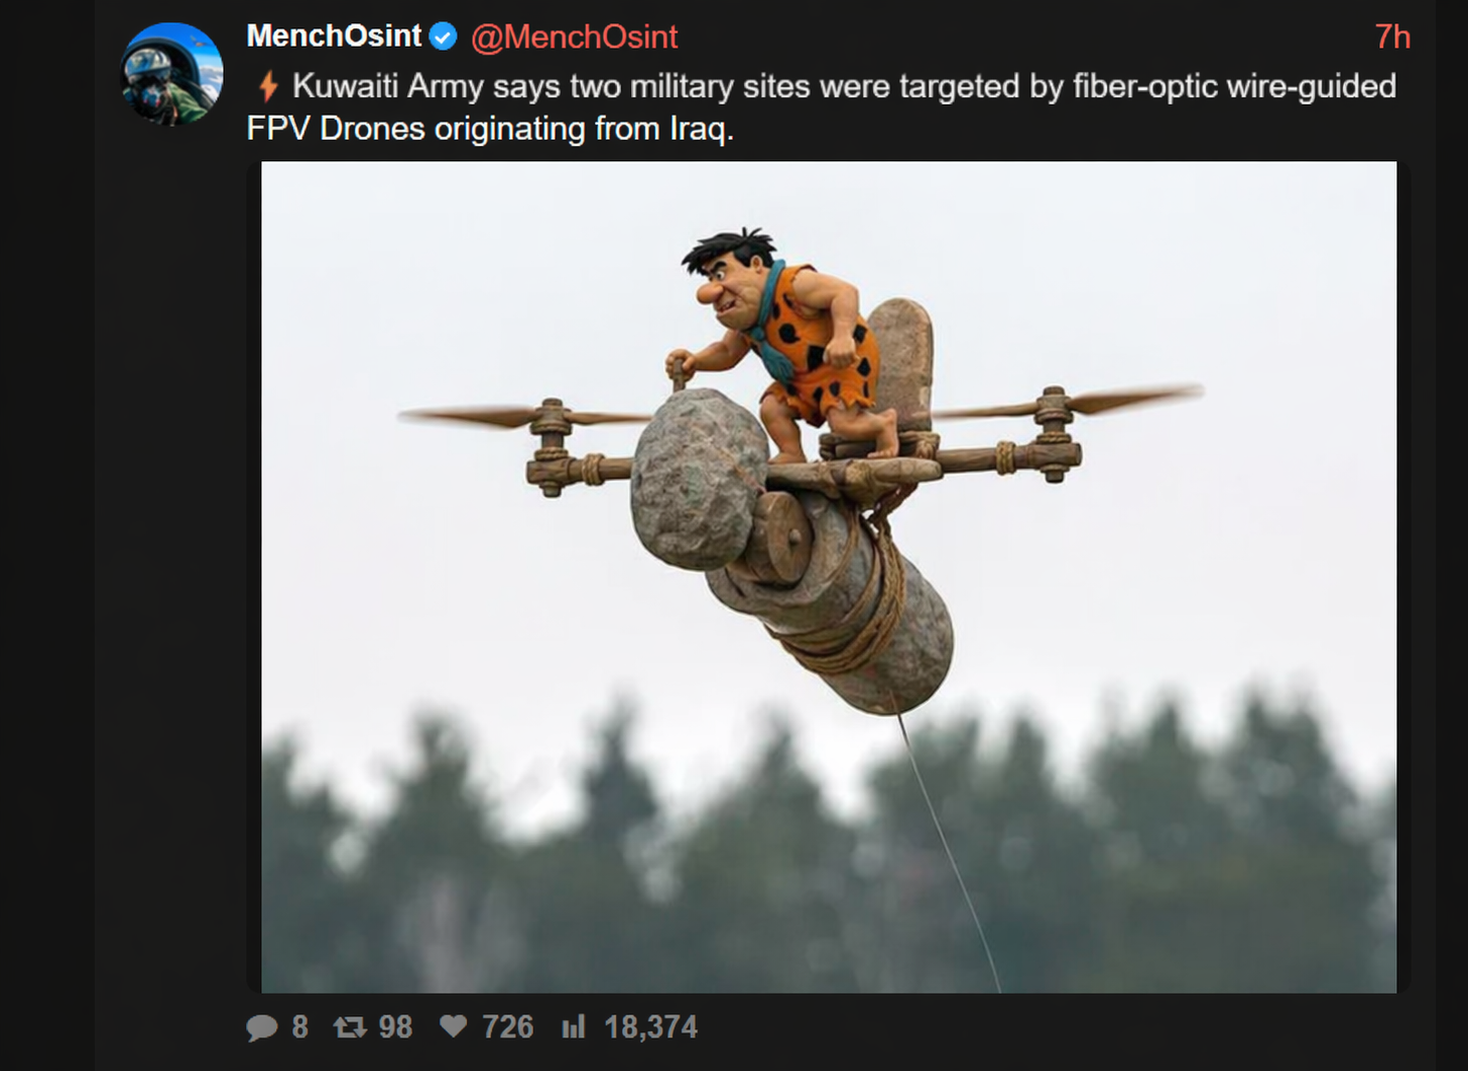The image size is (1468, 1071).
Task: Click the view count 18,374
Action: [651, 1027]
